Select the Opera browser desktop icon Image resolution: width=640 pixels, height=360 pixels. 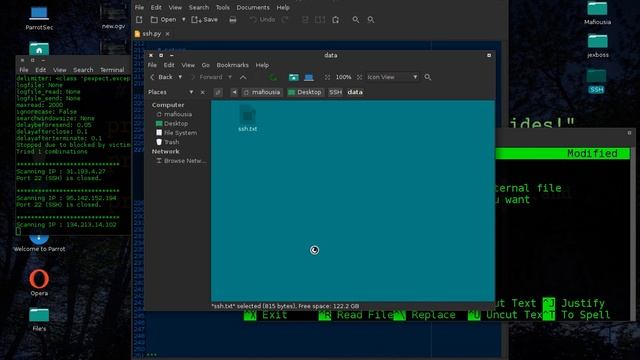pyautogui.click(x=39, y=282)
